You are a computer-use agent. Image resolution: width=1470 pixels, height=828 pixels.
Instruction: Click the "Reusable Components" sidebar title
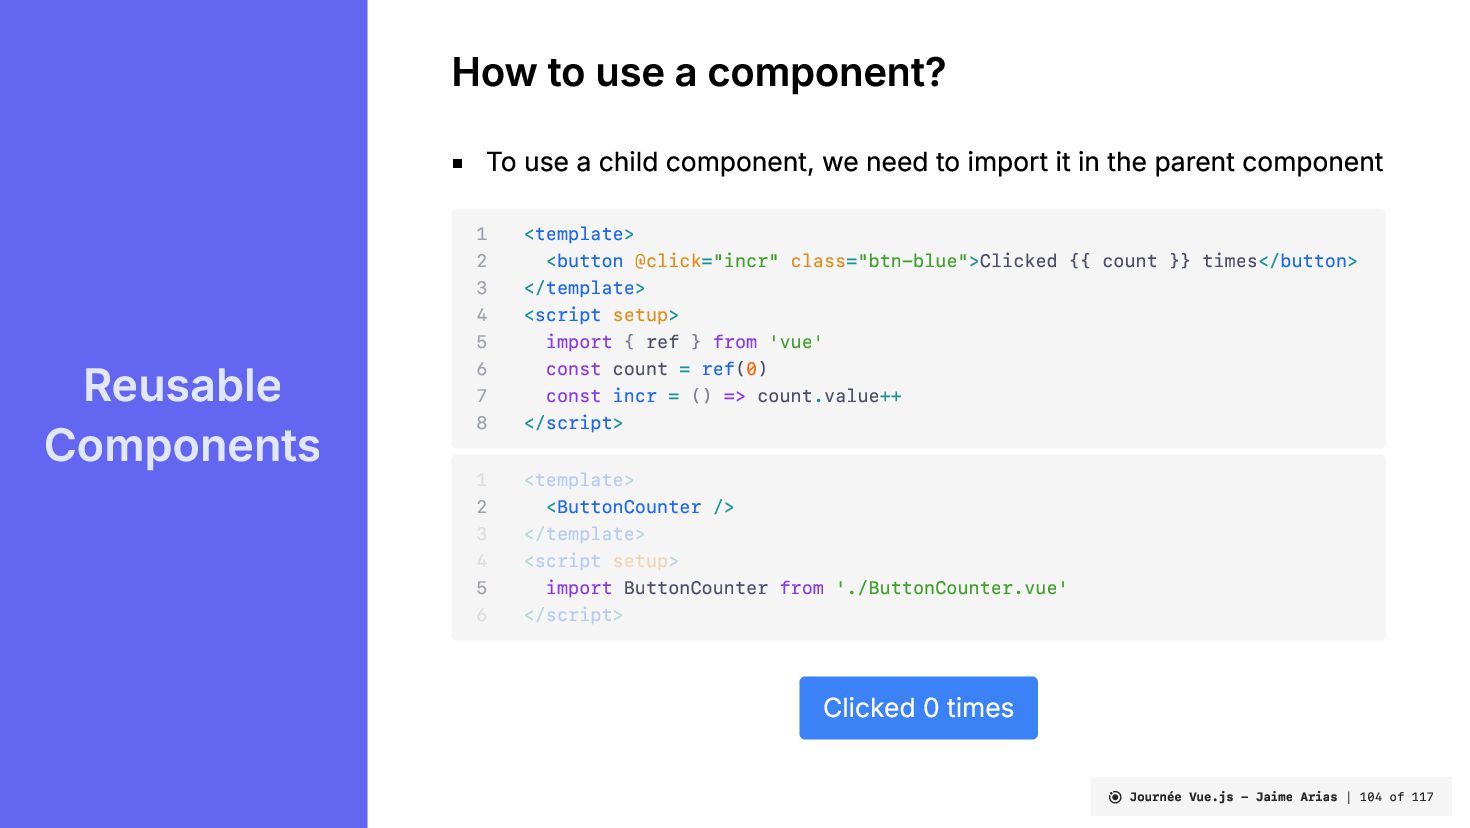click(182, 415)
